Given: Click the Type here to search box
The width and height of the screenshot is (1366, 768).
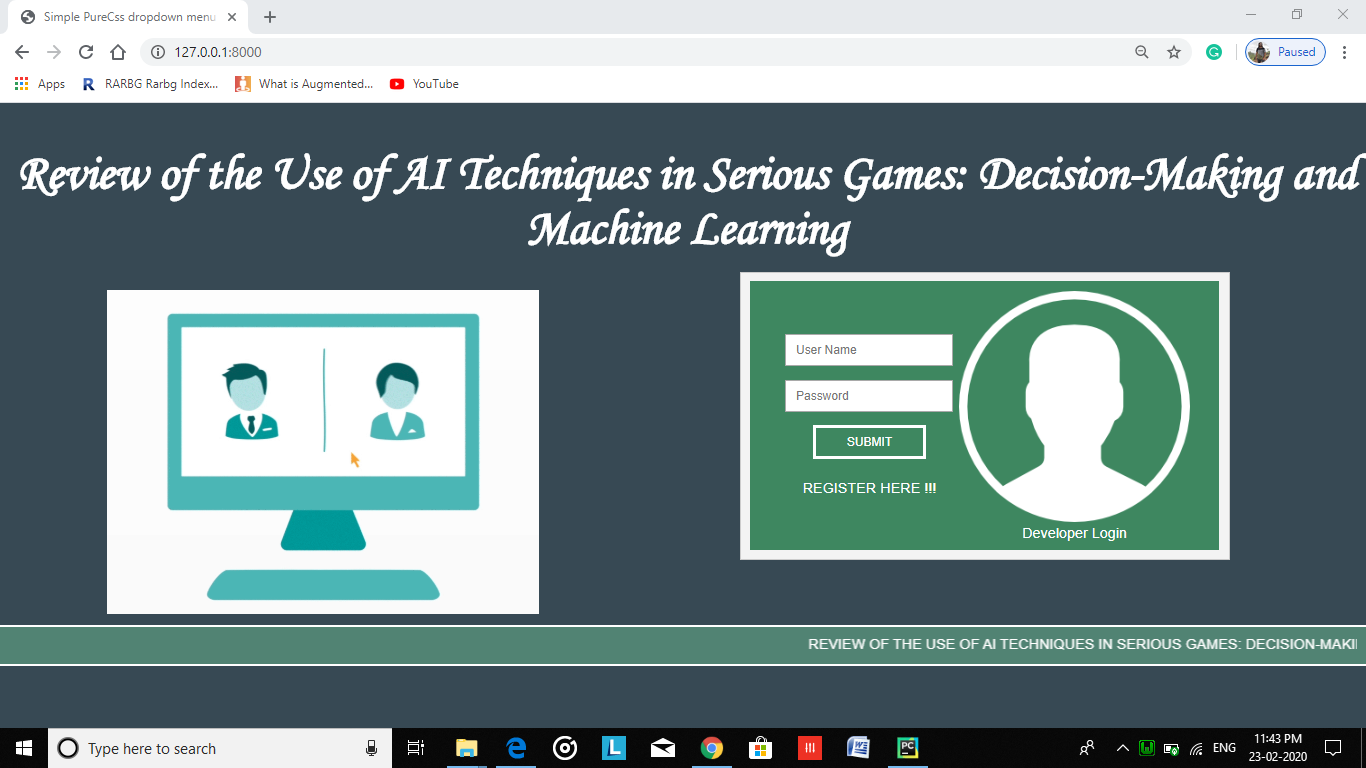Looking at the screenshot, I should pyautogui.click(x=218, y=748).
